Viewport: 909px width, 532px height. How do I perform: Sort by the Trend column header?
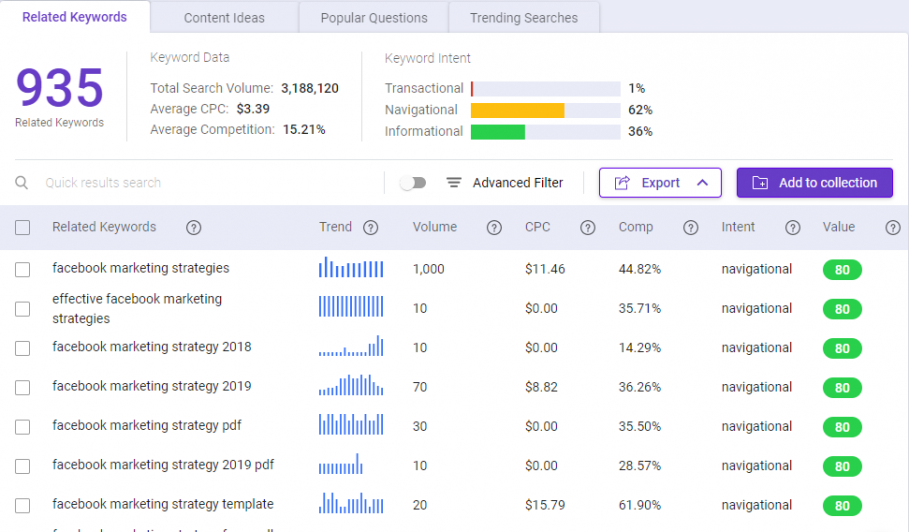point(335,227)
